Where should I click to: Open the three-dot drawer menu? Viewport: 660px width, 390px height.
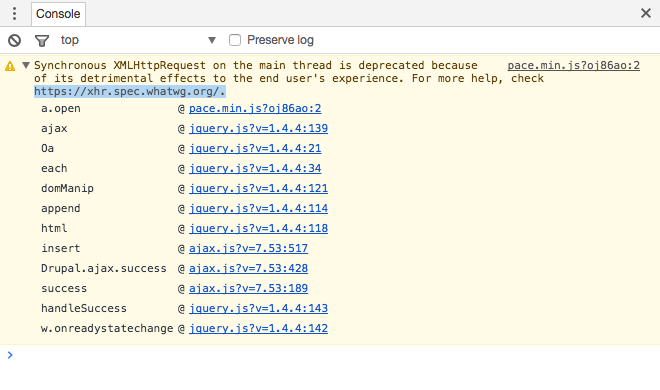coord(14,13)
